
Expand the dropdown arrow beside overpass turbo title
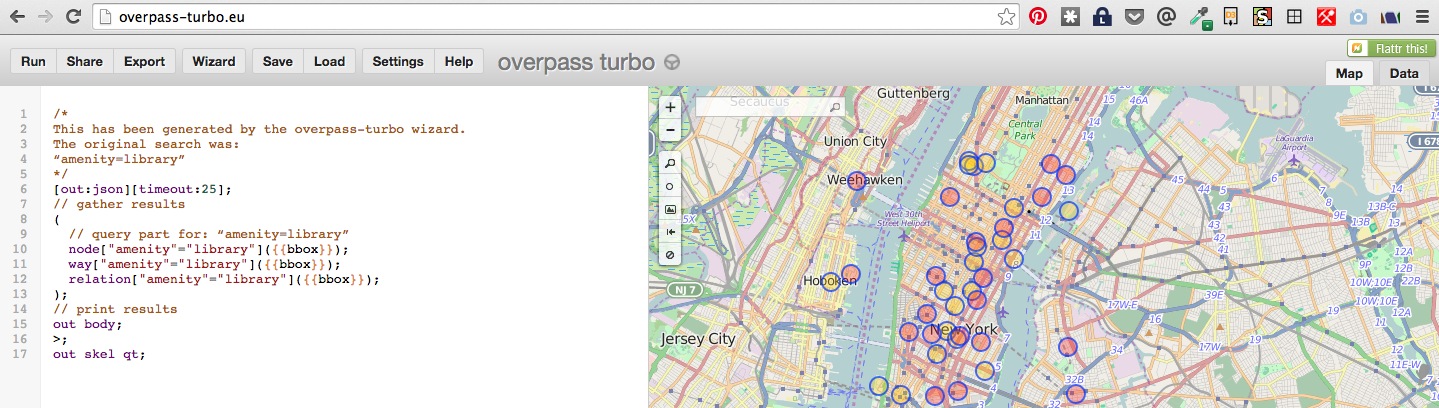point(673,62)
